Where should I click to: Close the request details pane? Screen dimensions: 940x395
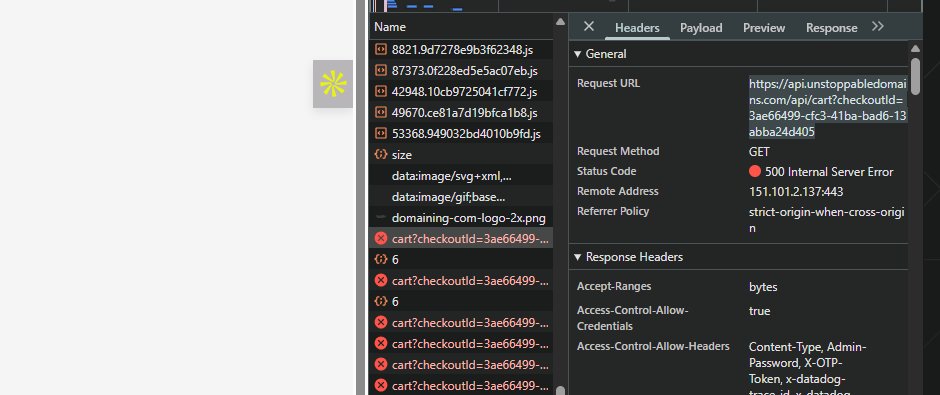tap(589, 26)
